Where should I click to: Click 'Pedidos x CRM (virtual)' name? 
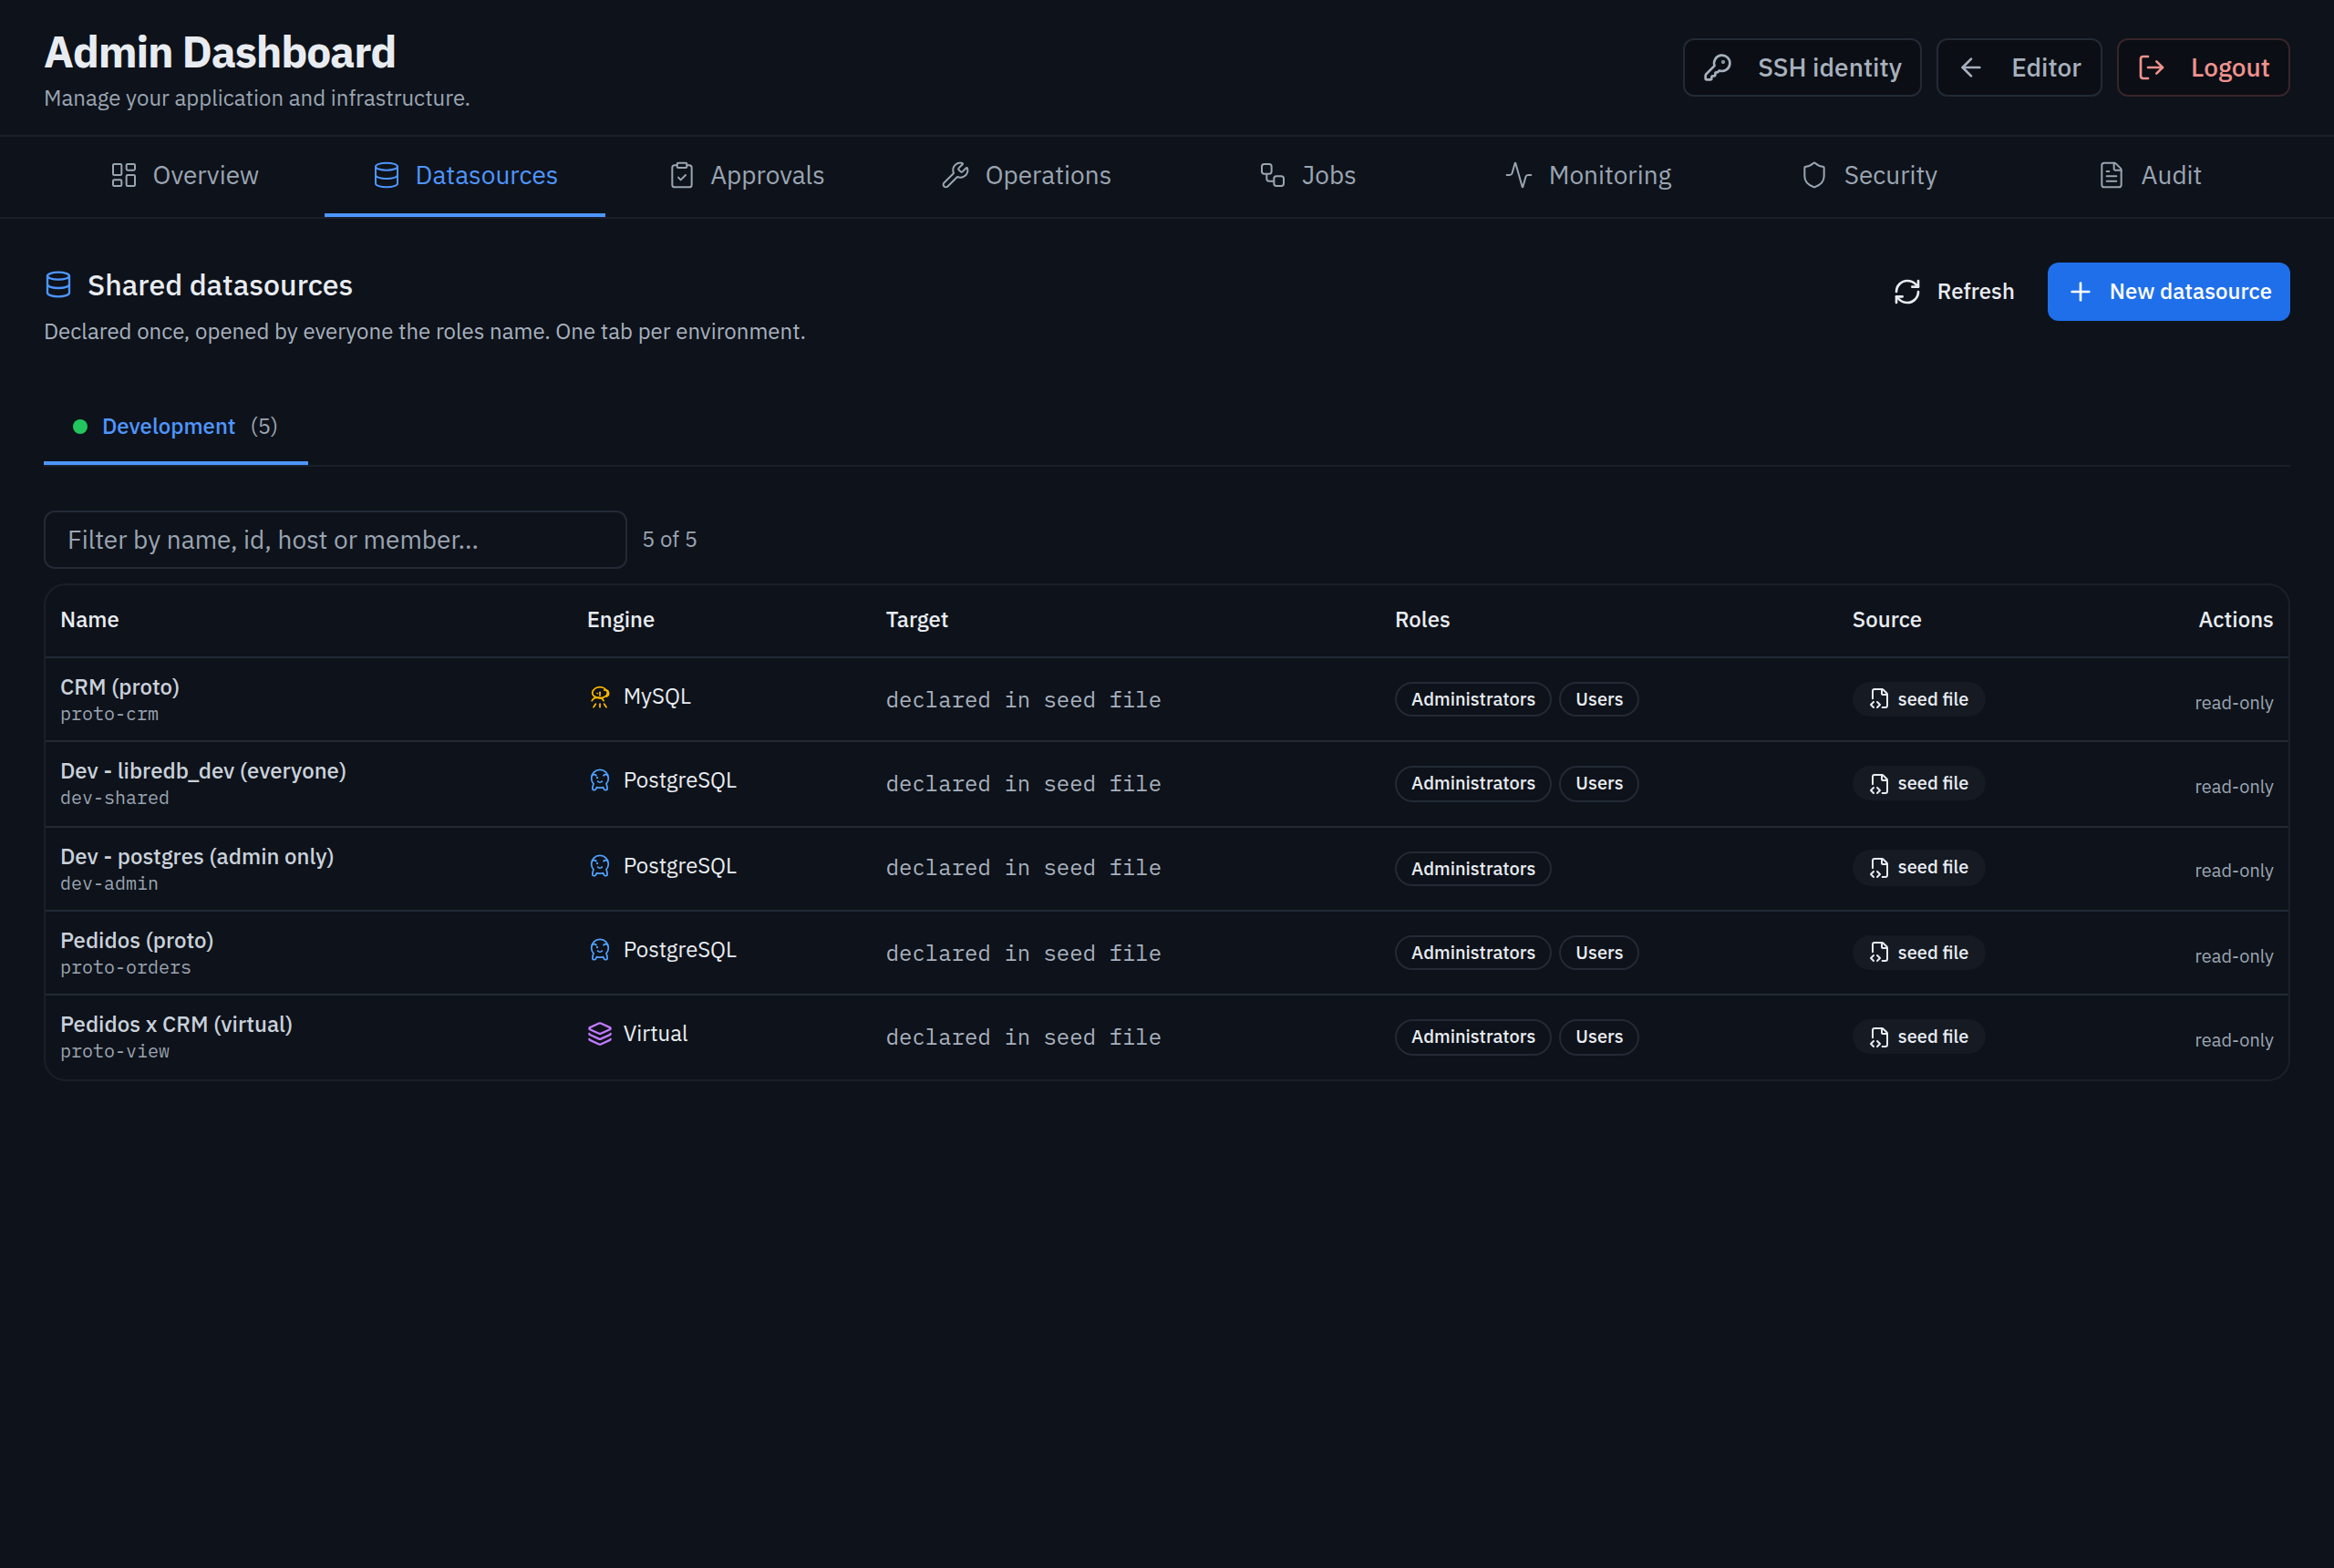pos(176,1025)
